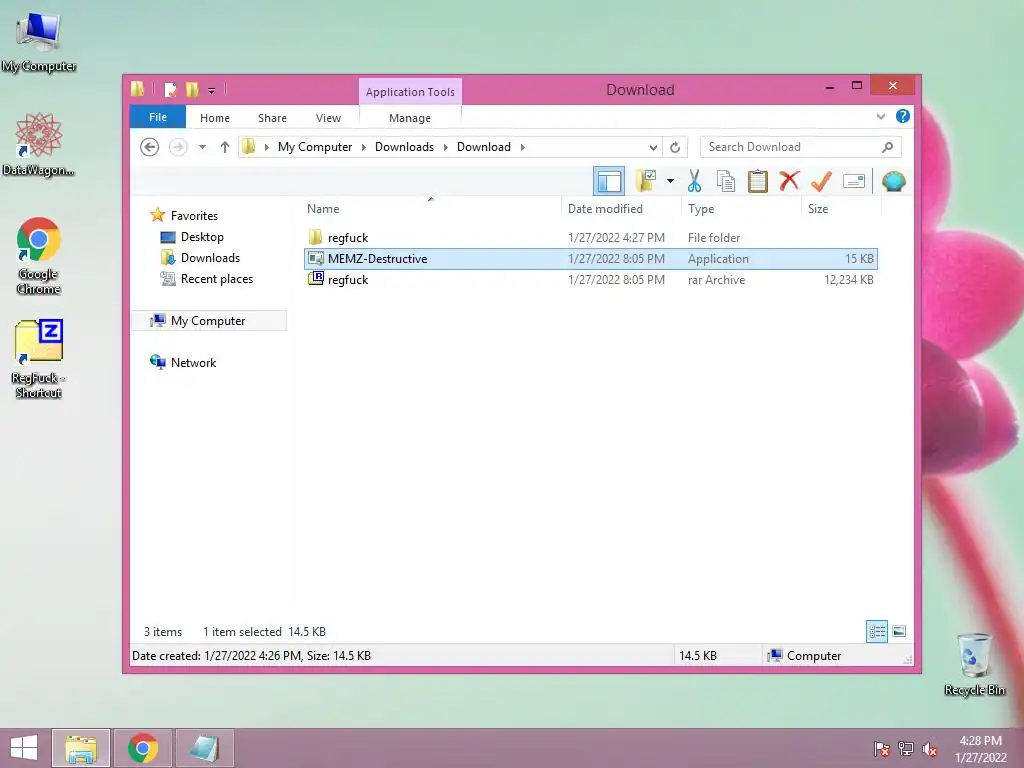Click the quick access Properties icon in title bar
Screen dimensions: 1024x768
pyautogui.click(x=170, y=89)
